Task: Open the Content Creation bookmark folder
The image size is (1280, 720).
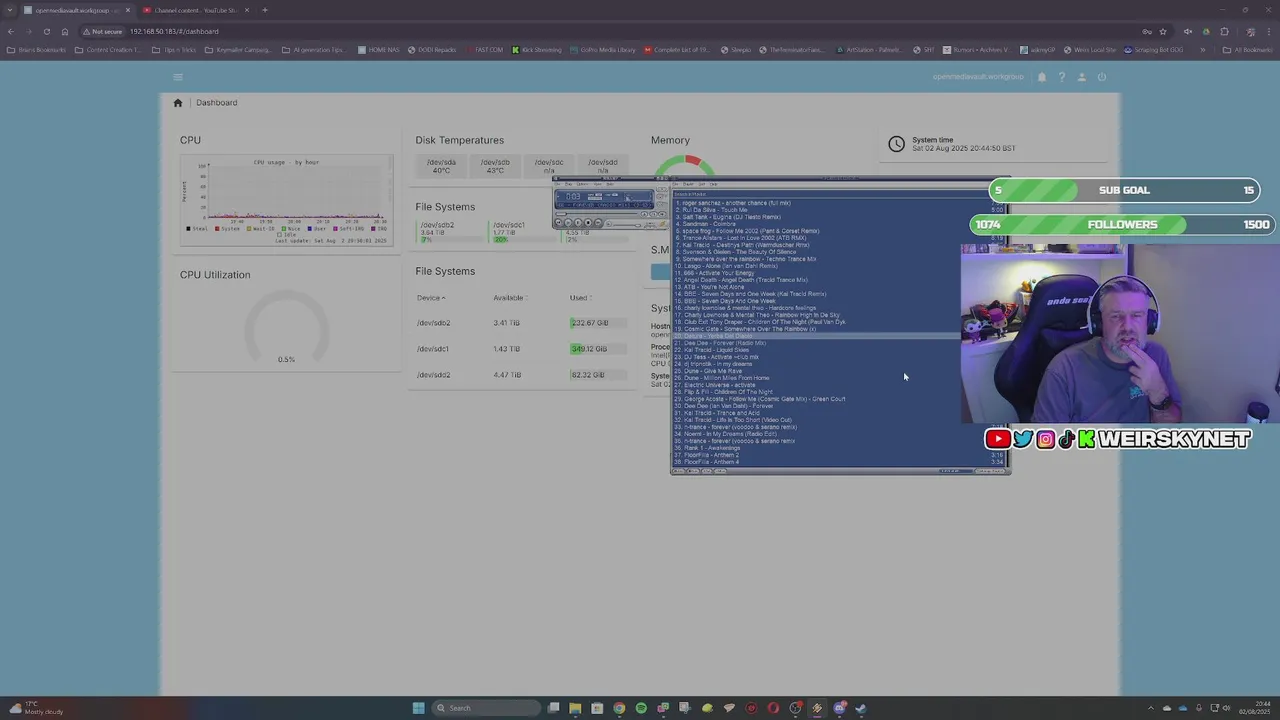Action: pyautogui.click(x=108, y=50)
